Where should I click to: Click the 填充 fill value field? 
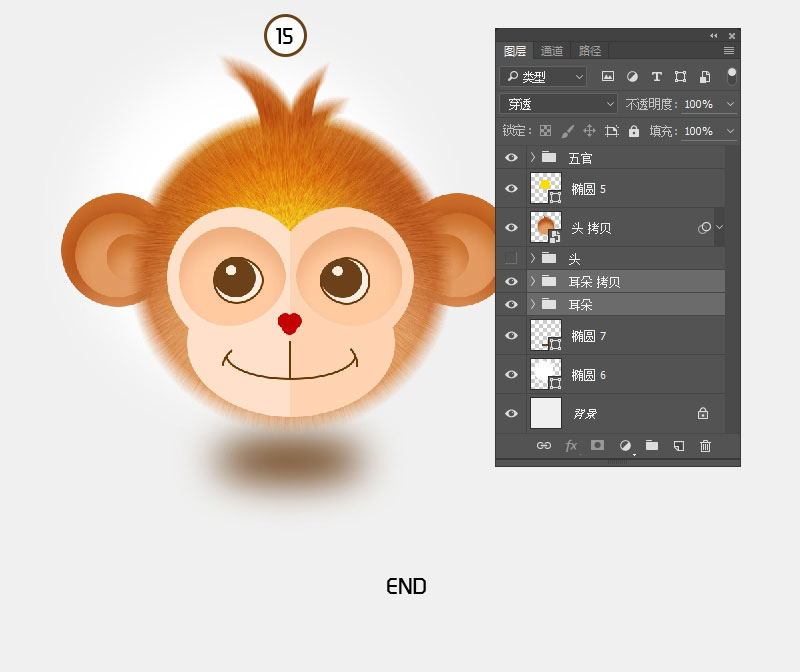(698, 131)
